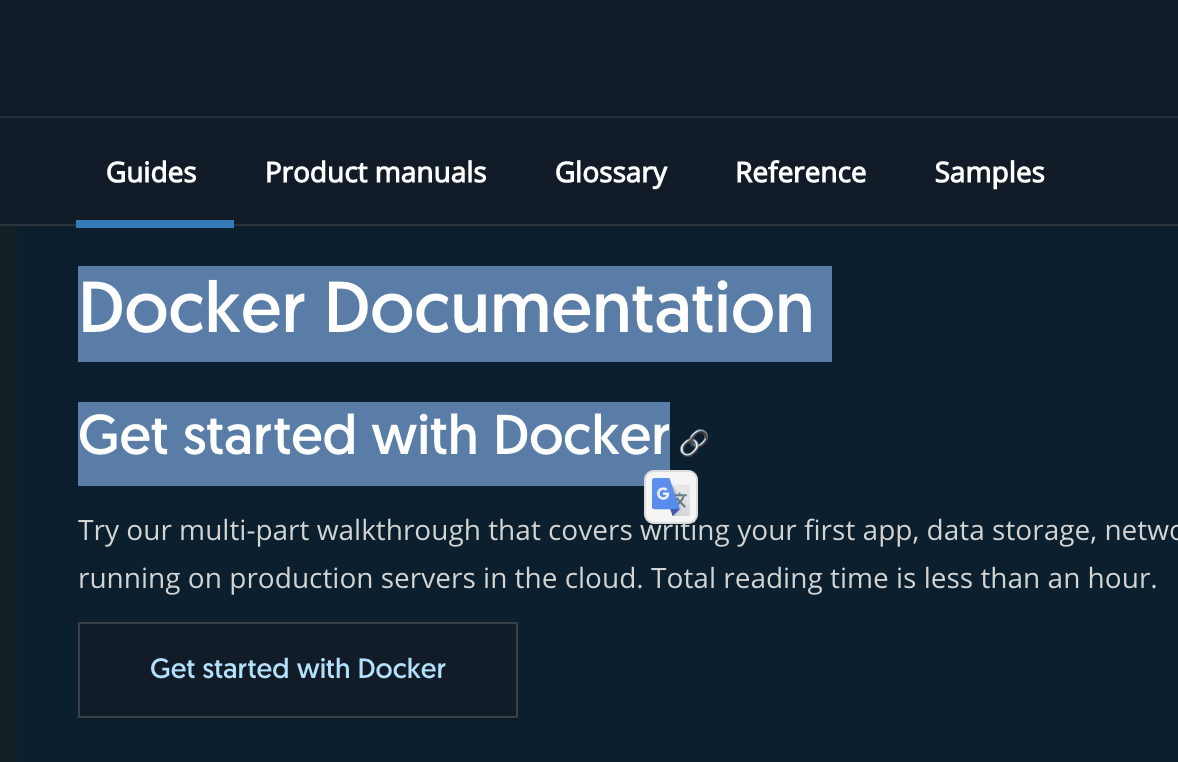Screen dimensions: 1178x762
Task: Go to the Reference tab
Action: click(x=800, y=173)
